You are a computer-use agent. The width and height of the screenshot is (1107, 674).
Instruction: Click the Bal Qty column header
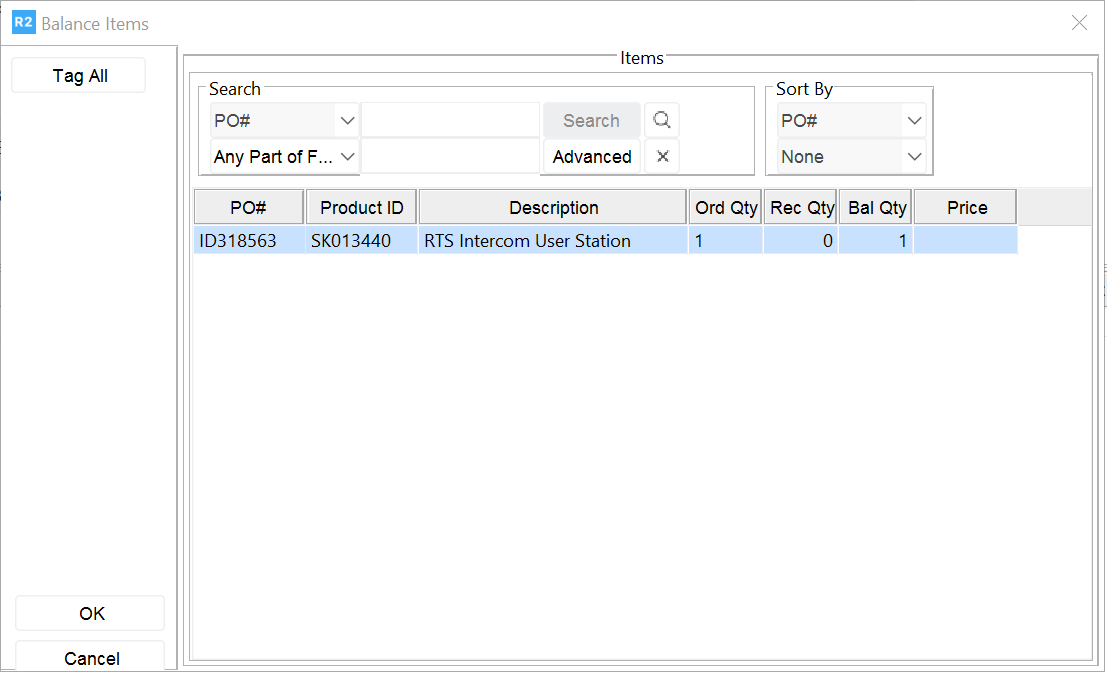876,208
